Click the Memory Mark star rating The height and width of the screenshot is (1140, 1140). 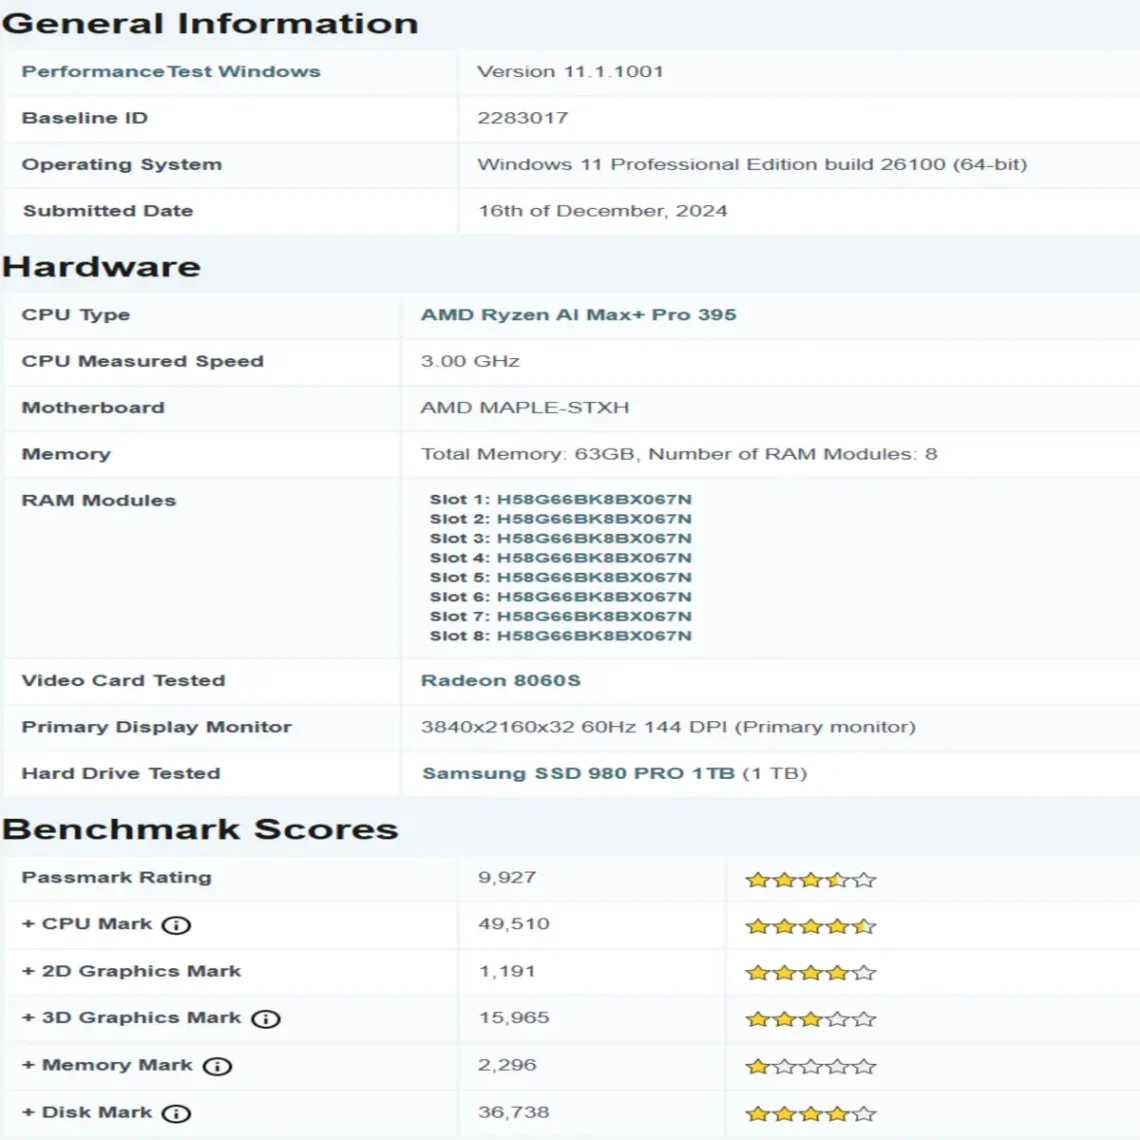click(811, 1067)
